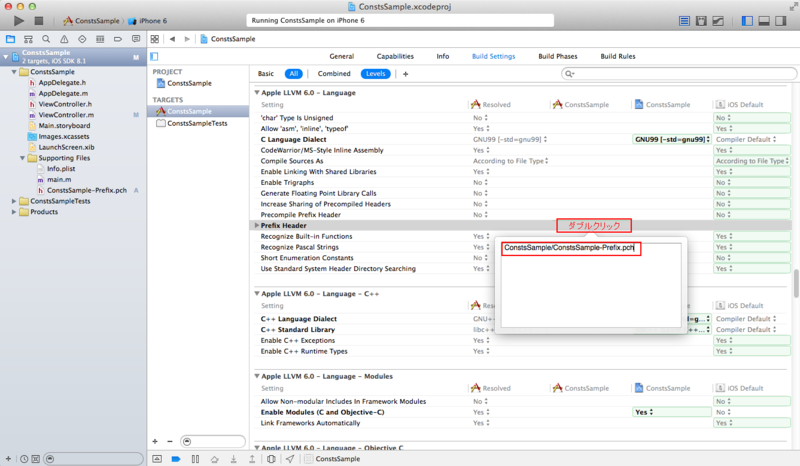Open the Capabilities tab
Screen dimensions: 800x466
coord(395,56)
